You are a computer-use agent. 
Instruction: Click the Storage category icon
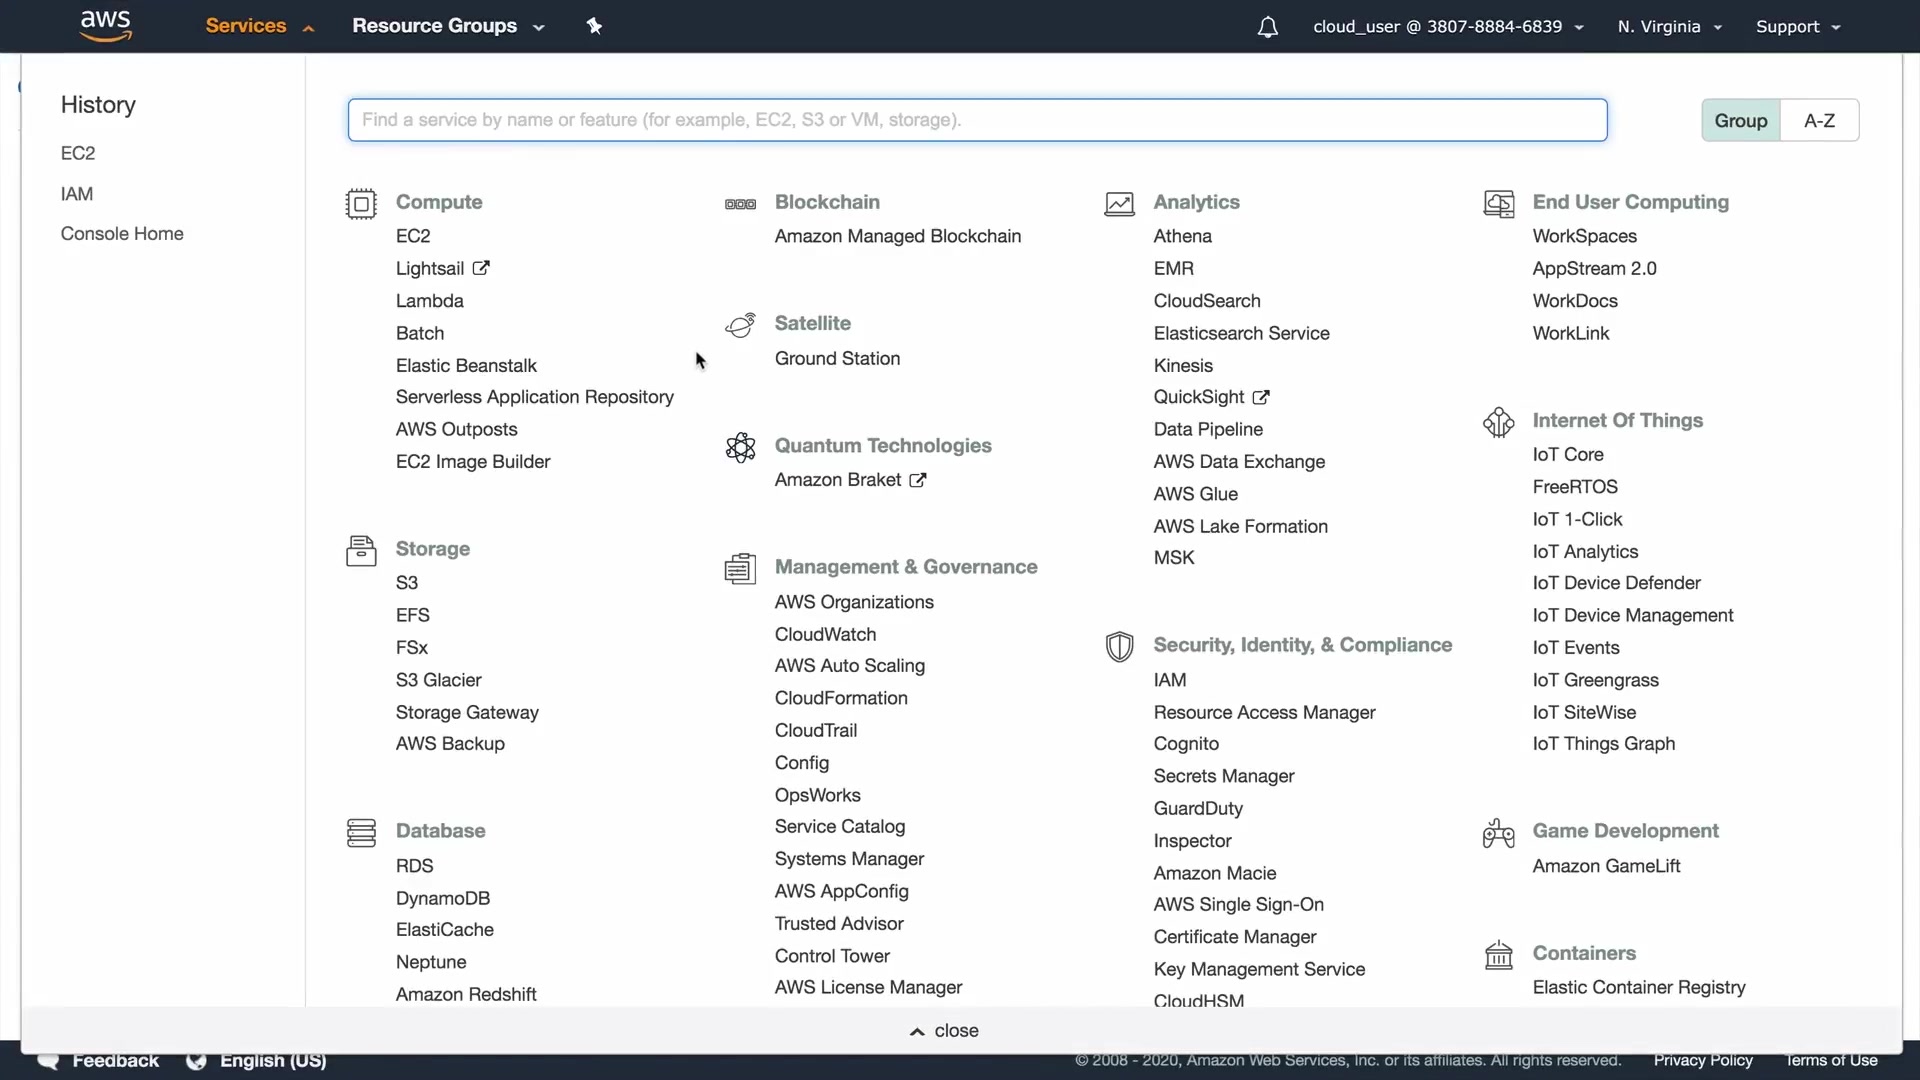361,550
